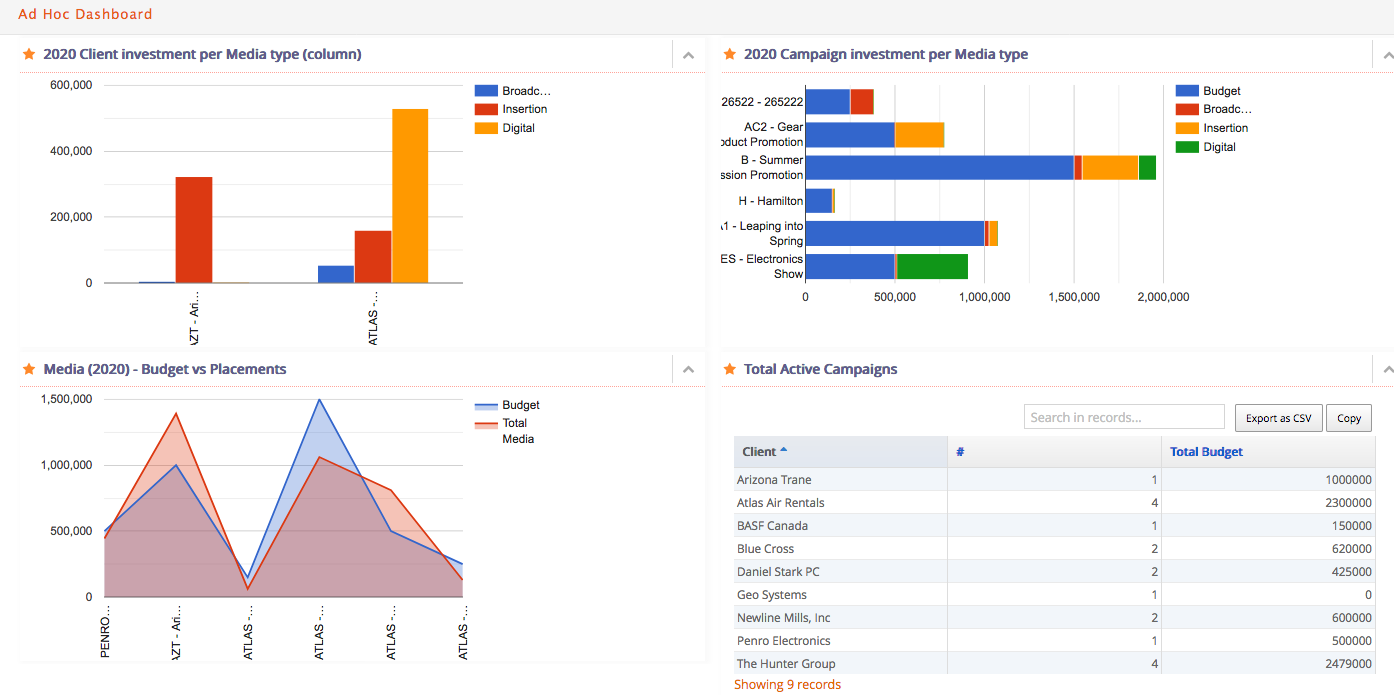Select the Arizona Trane row
The image size is (1394, 695).
pyautogui.click(x=1054, y=480)
